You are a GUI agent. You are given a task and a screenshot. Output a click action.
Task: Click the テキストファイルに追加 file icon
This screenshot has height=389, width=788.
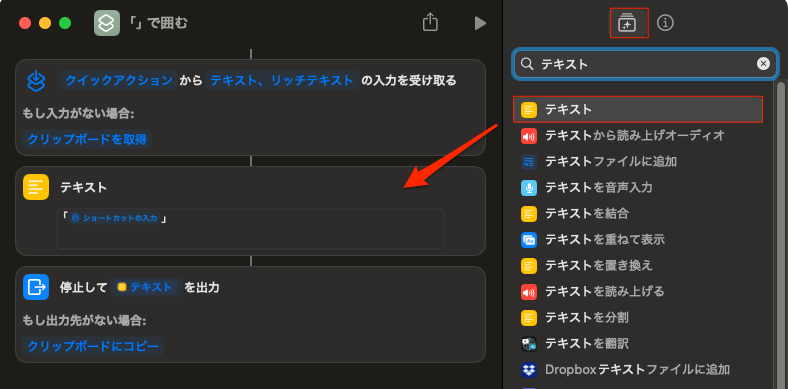tap(529, 162)
